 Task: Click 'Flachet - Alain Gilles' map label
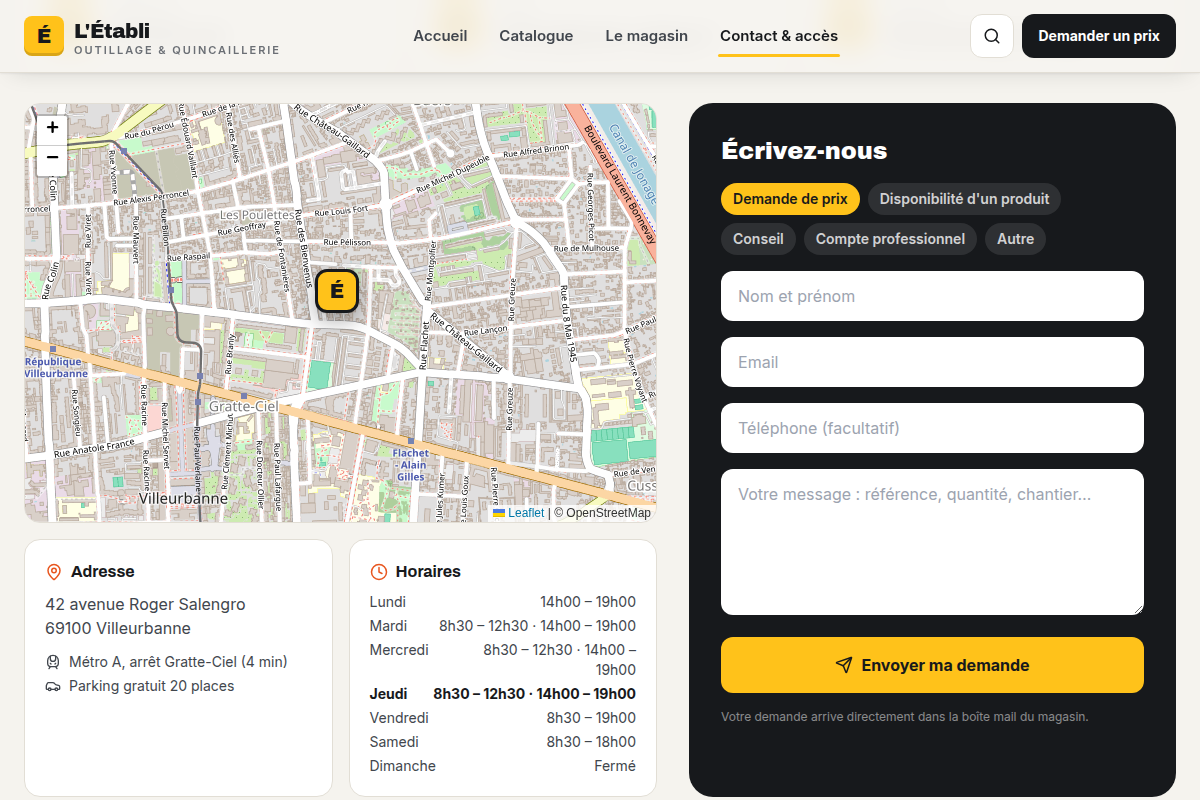coord(410,465)
